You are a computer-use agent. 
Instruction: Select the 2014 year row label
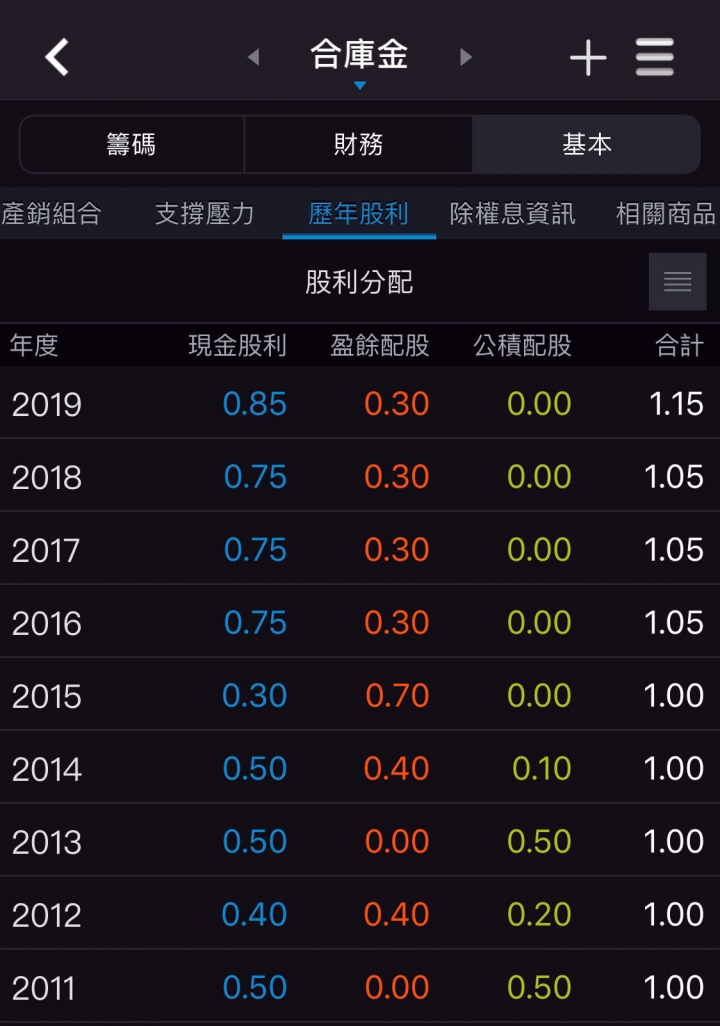46,770
